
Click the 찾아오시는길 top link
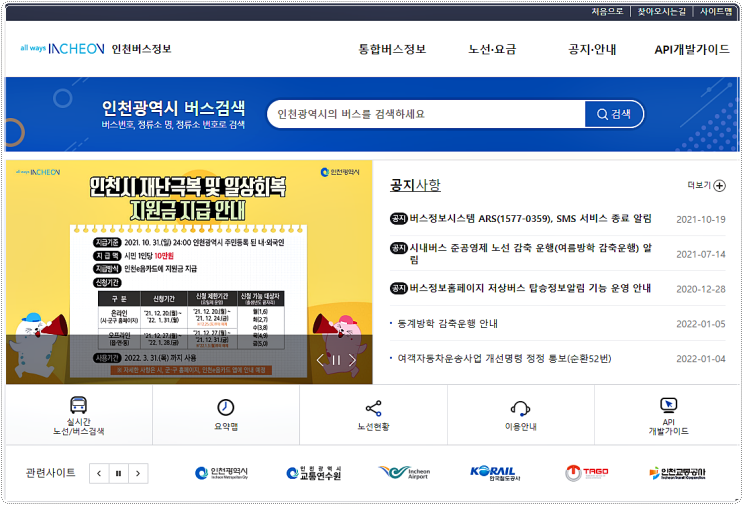[661, 11]
